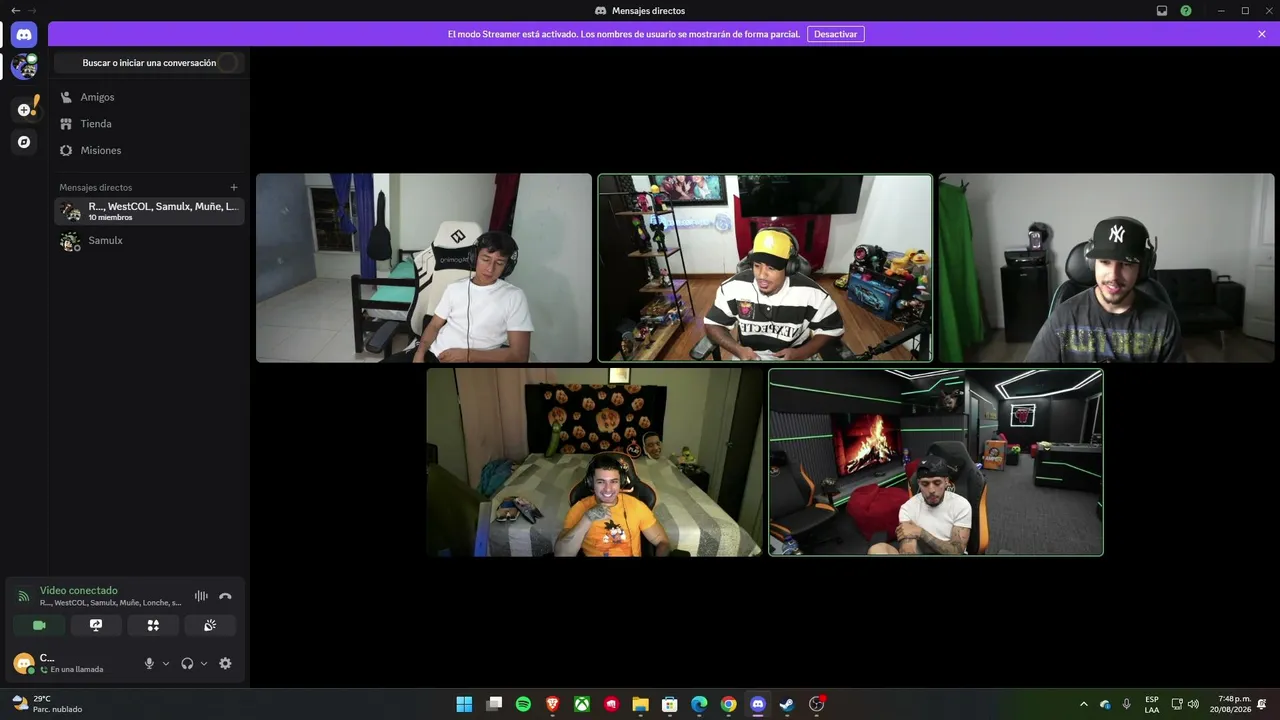Disconnect from the call with the hang-up icon
The image size is (1280, 720).
click(x=225, y=596)
